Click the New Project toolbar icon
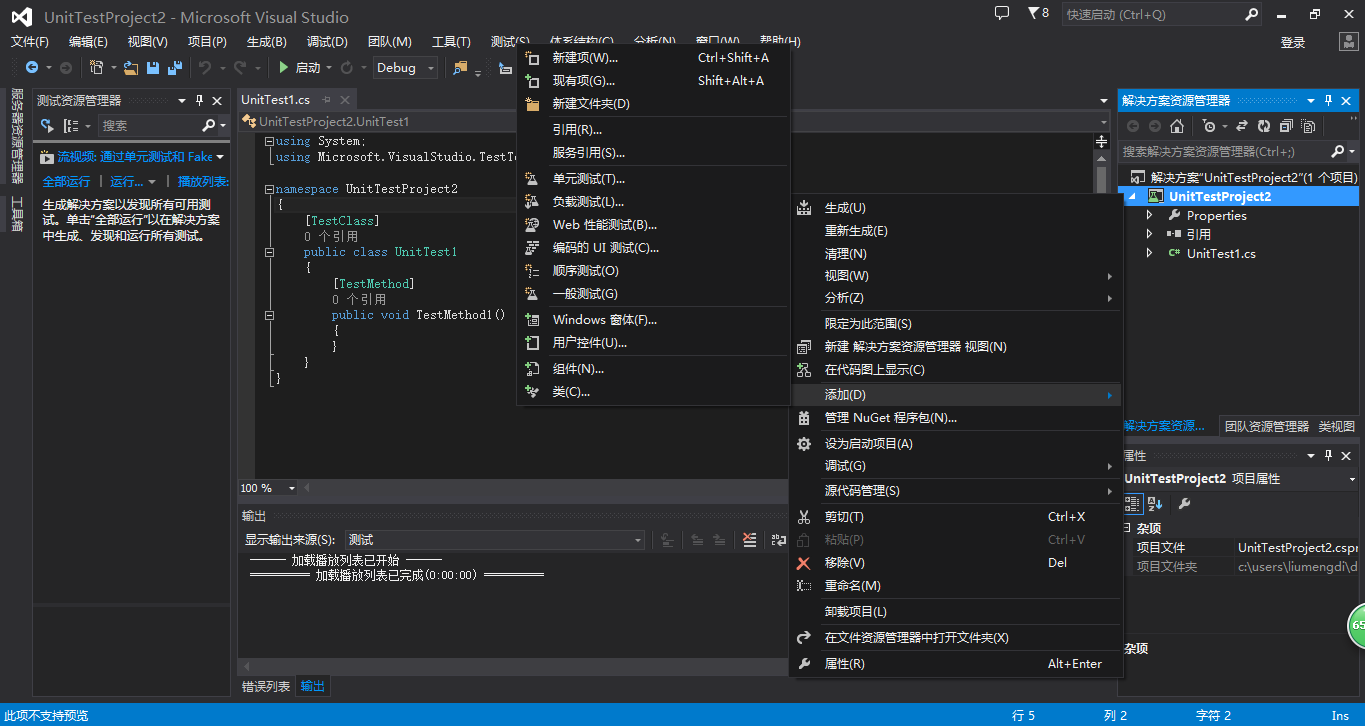The width and height of the screenshot is (1365, 726). [x=97, y=68]
